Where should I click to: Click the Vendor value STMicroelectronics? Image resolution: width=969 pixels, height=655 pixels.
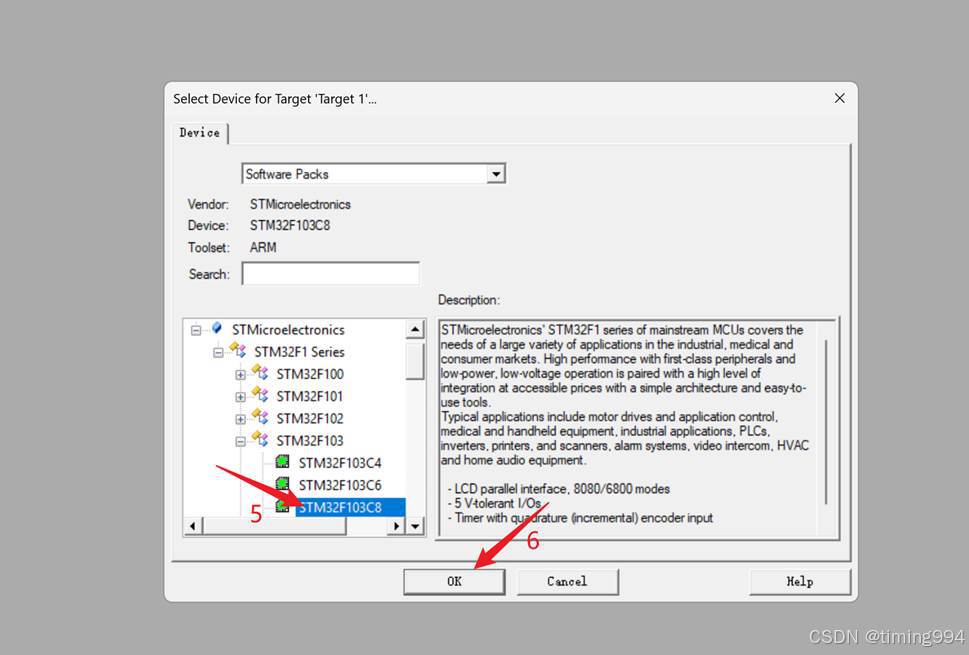(x=300, y=204)
